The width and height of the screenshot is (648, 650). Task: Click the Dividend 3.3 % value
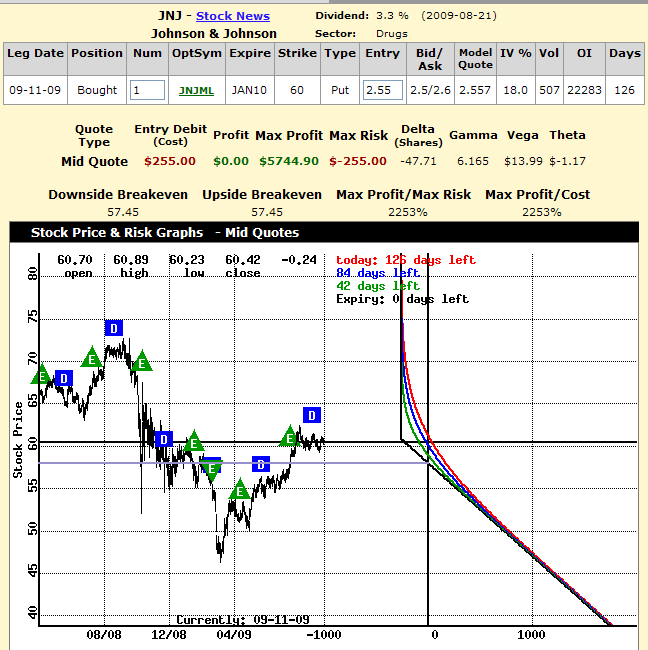tap(392, 16)
